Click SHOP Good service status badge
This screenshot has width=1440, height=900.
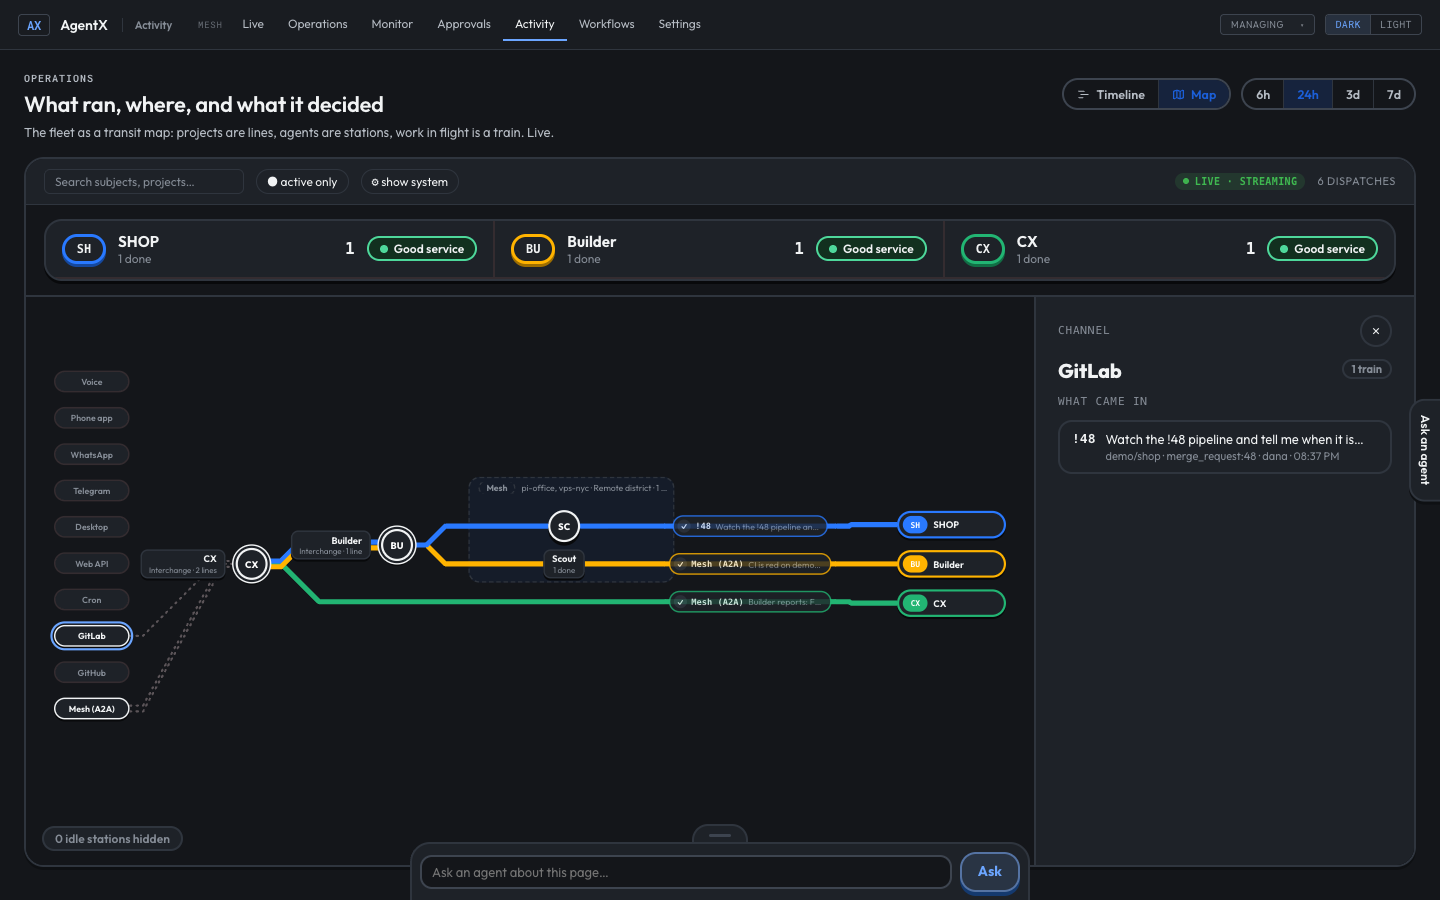pyautogui.click(x=422, y=249)
